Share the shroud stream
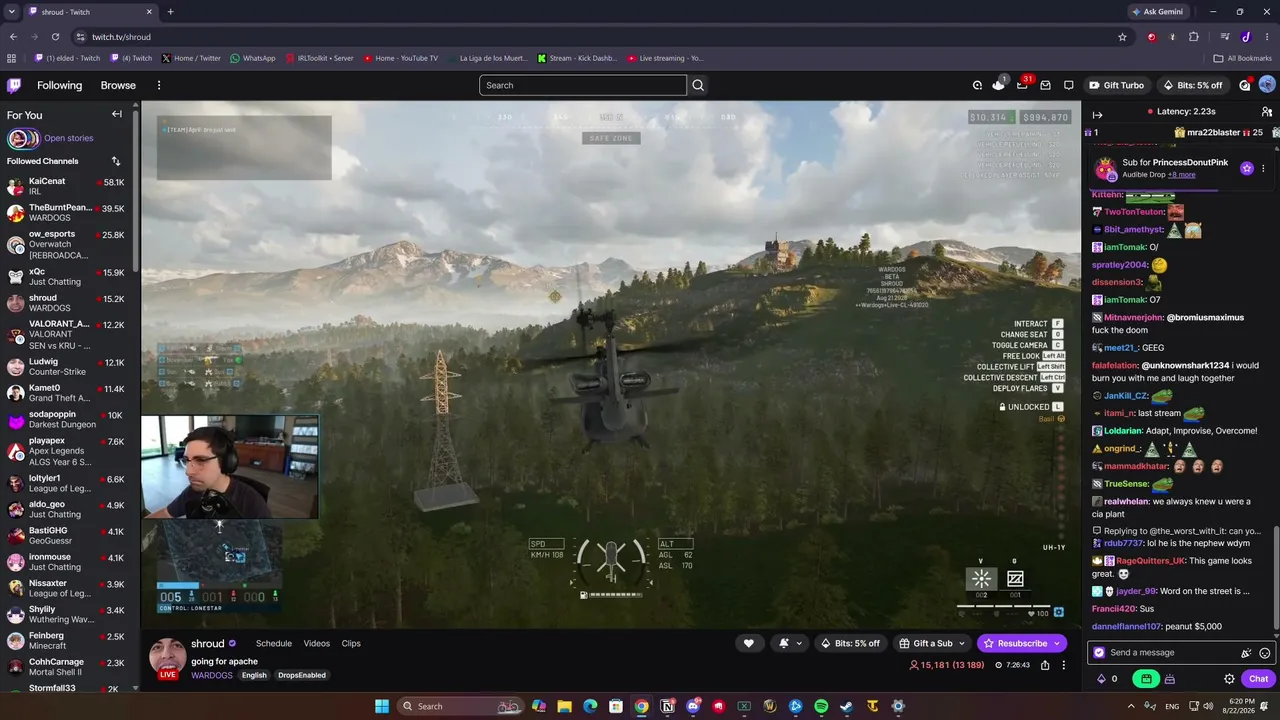Image resolution: width=1280 pixels, height=720 pixels. 1045,665
